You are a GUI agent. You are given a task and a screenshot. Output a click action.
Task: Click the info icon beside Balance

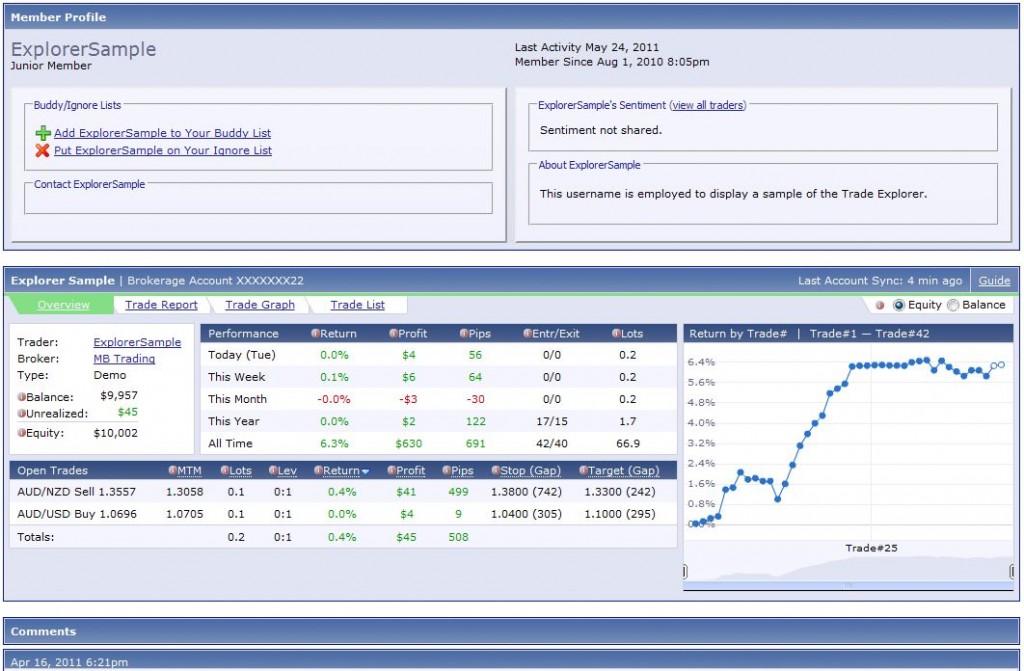pyautogui.click(x=21, y=397)
